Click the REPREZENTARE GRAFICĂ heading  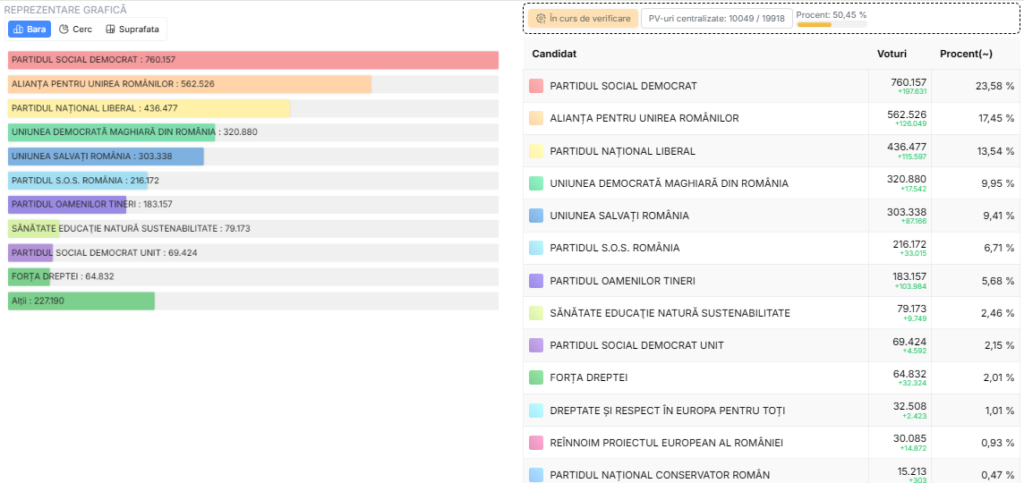click(65, 10)
